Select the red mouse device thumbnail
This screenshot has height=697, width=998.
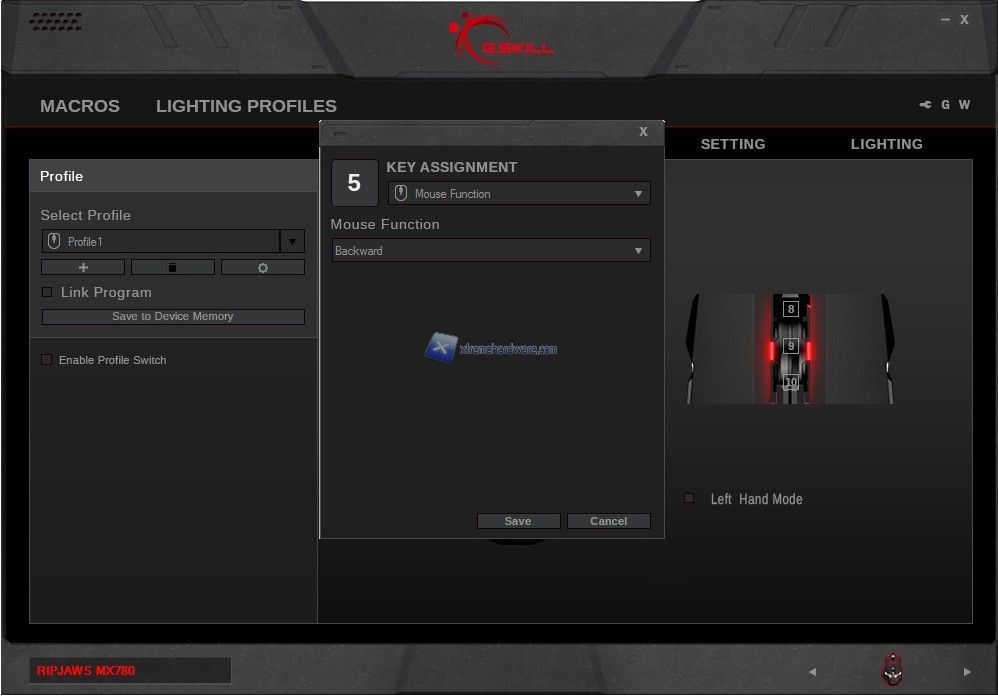[x=891, y=670]
